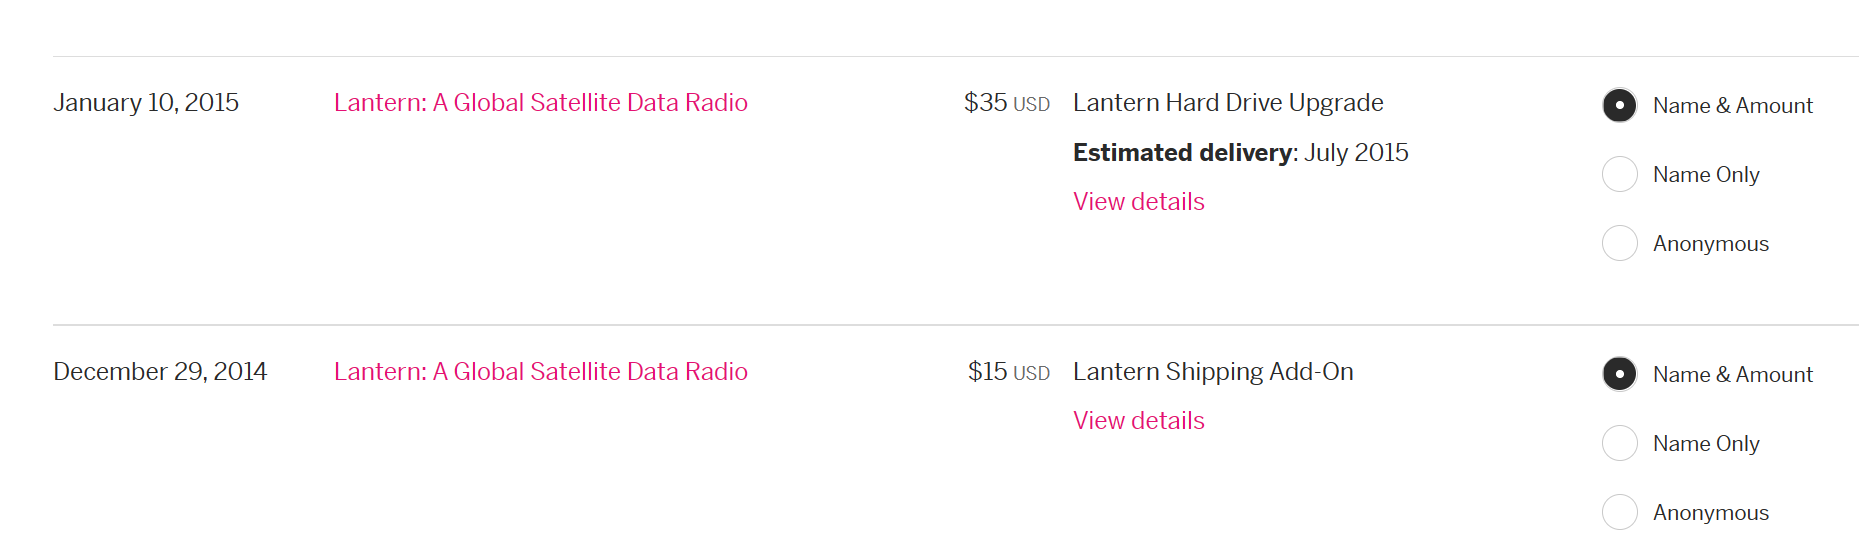View details of Lantern Shipping Add-On
The height and width of the screenshot is (559, 1859).
coord(1139,421)
